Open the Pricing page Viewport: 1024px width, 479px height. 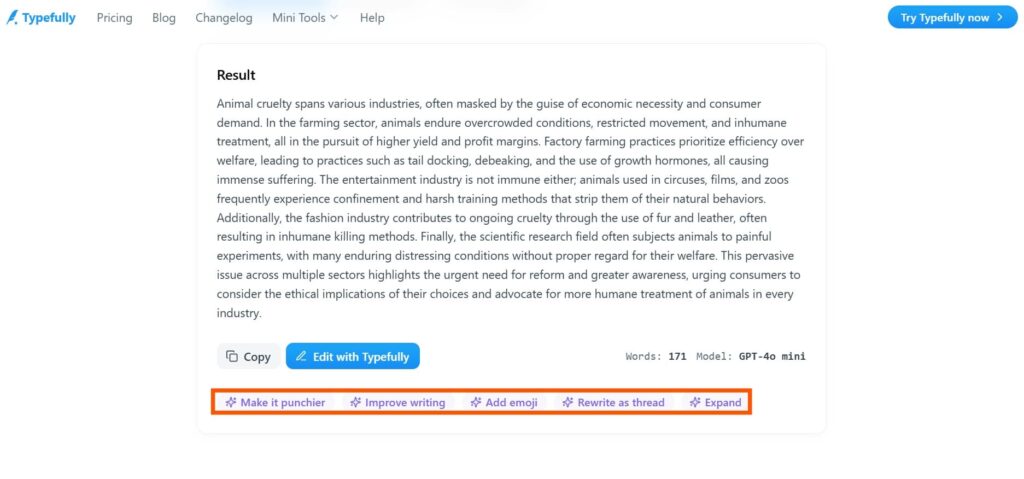(x=114, y=18)
